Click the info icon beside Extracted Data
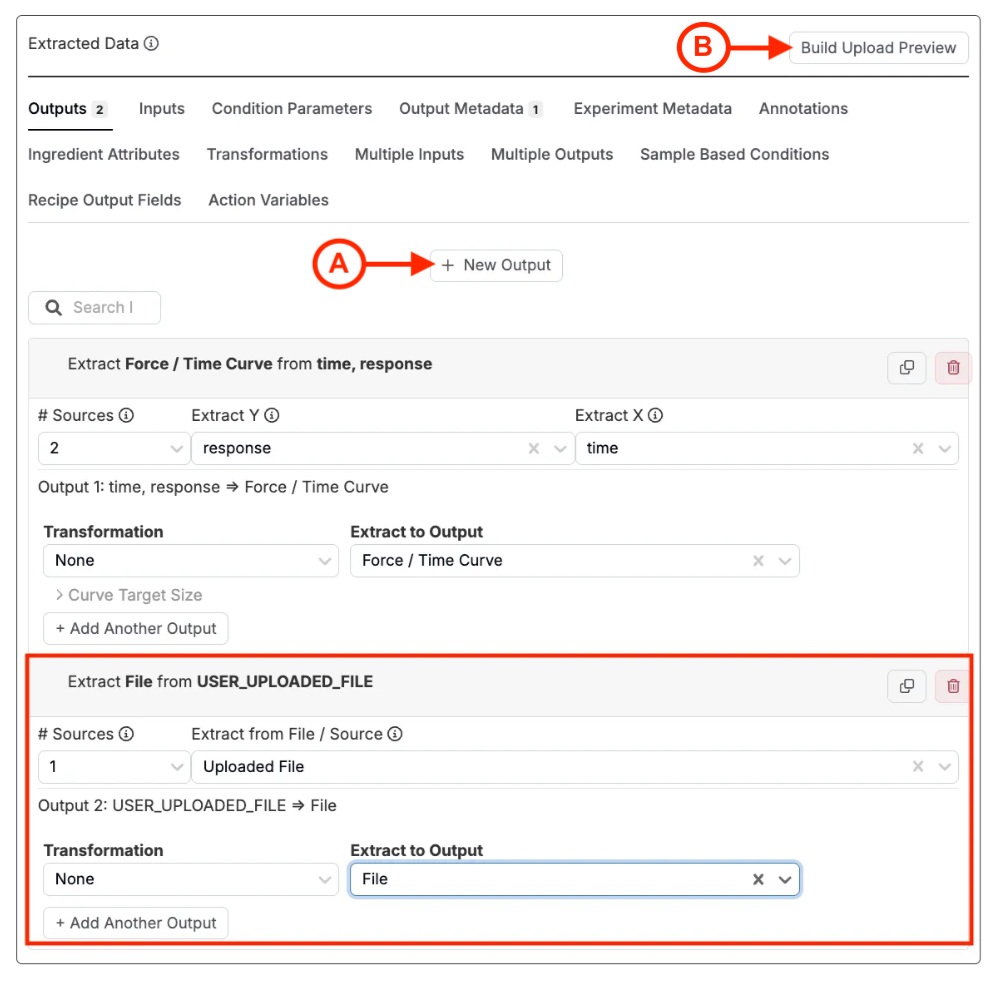Viewport: 998px width, 985px height. 152,44
